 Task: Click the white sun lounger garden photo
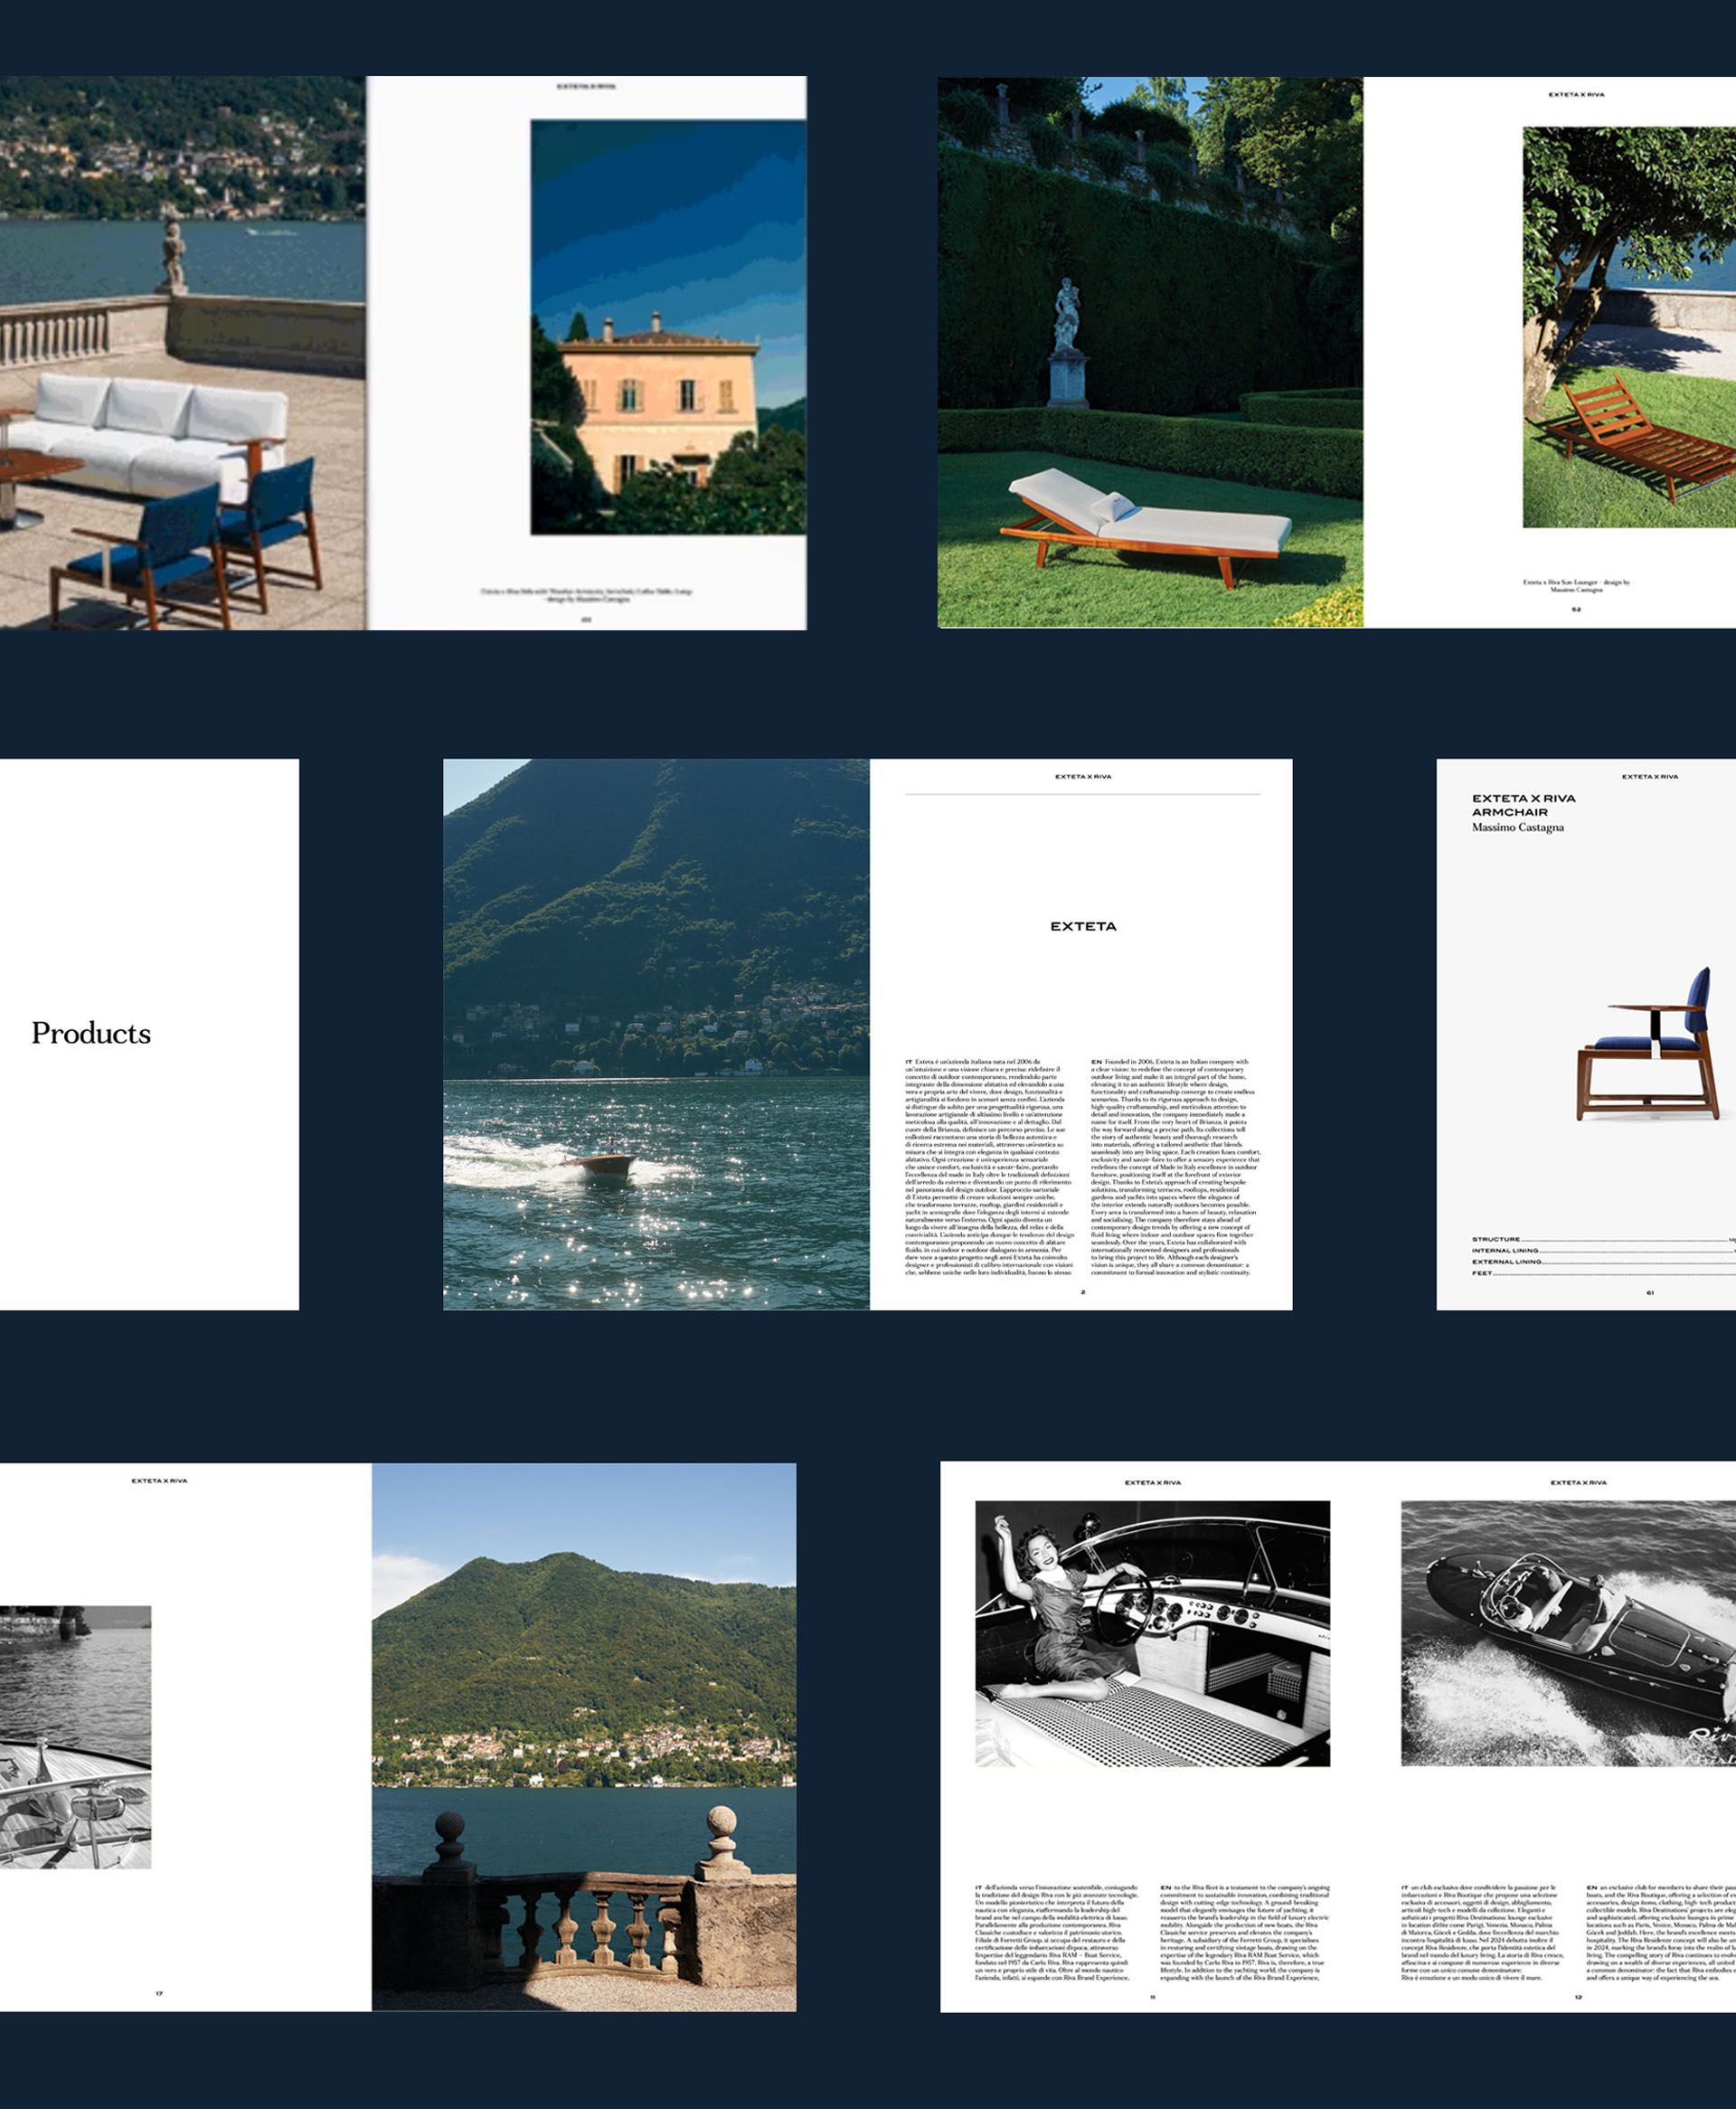click(1150, 520)
